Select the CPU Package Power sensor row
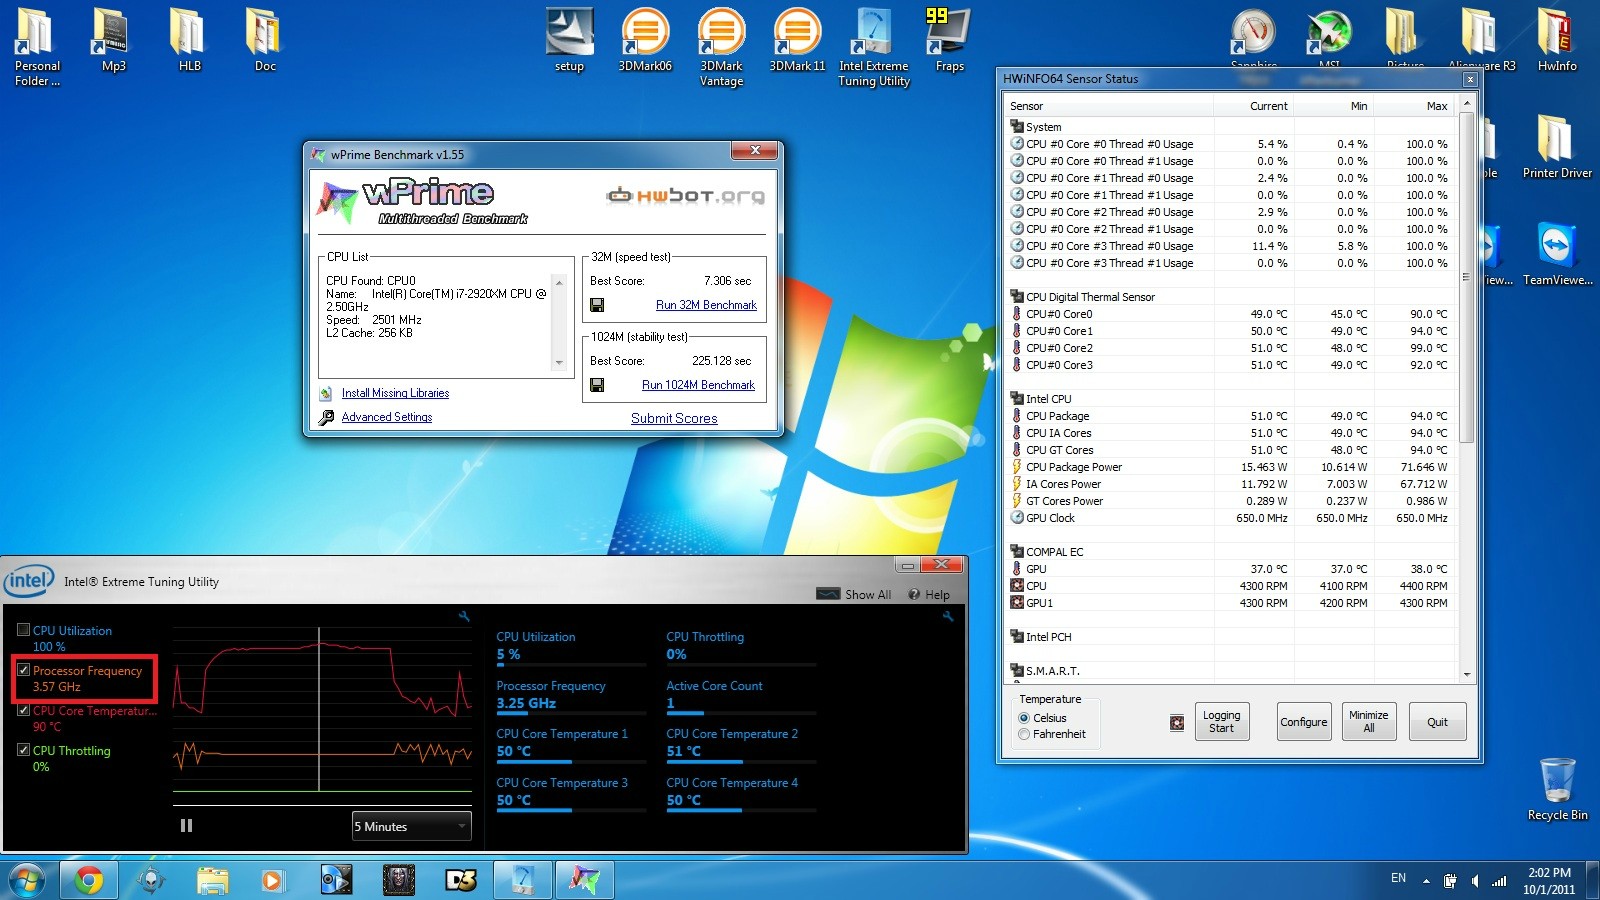The height and width of the screenshot is (900, 1600). coord(1229,467)
